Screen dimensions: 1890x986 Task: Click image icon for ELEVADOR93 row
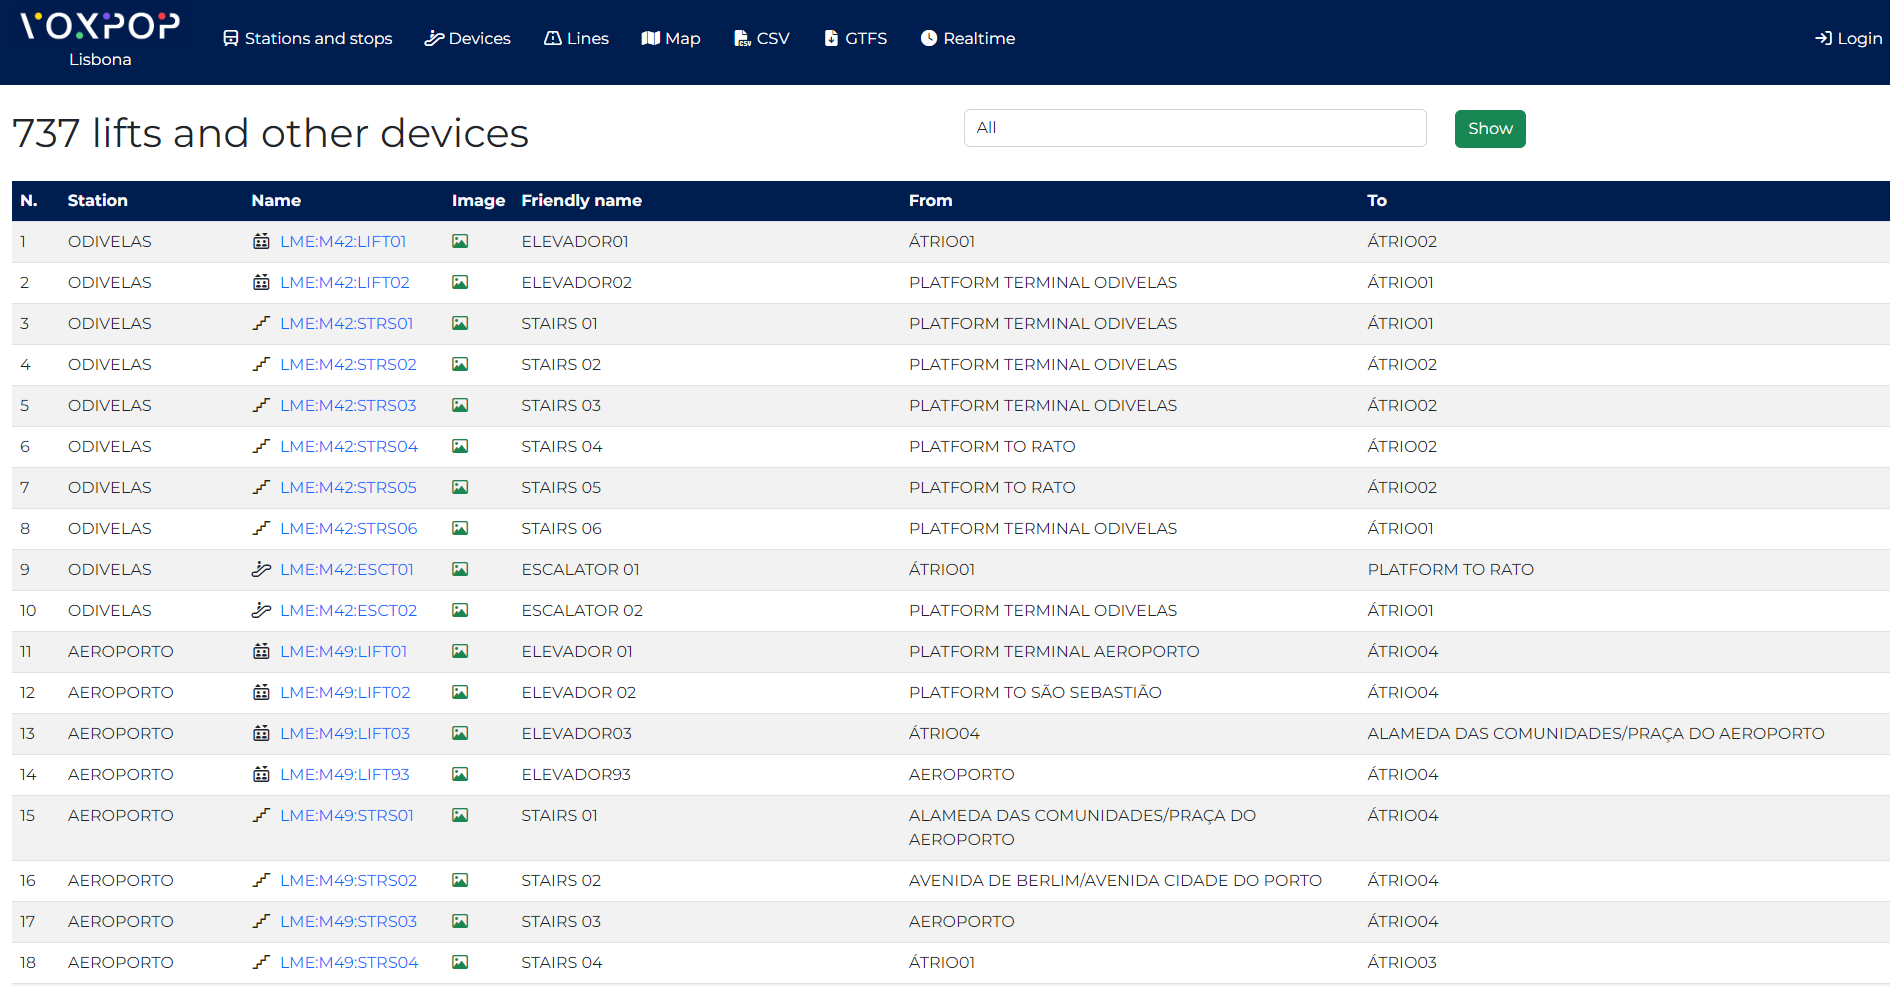coord(460,774)
